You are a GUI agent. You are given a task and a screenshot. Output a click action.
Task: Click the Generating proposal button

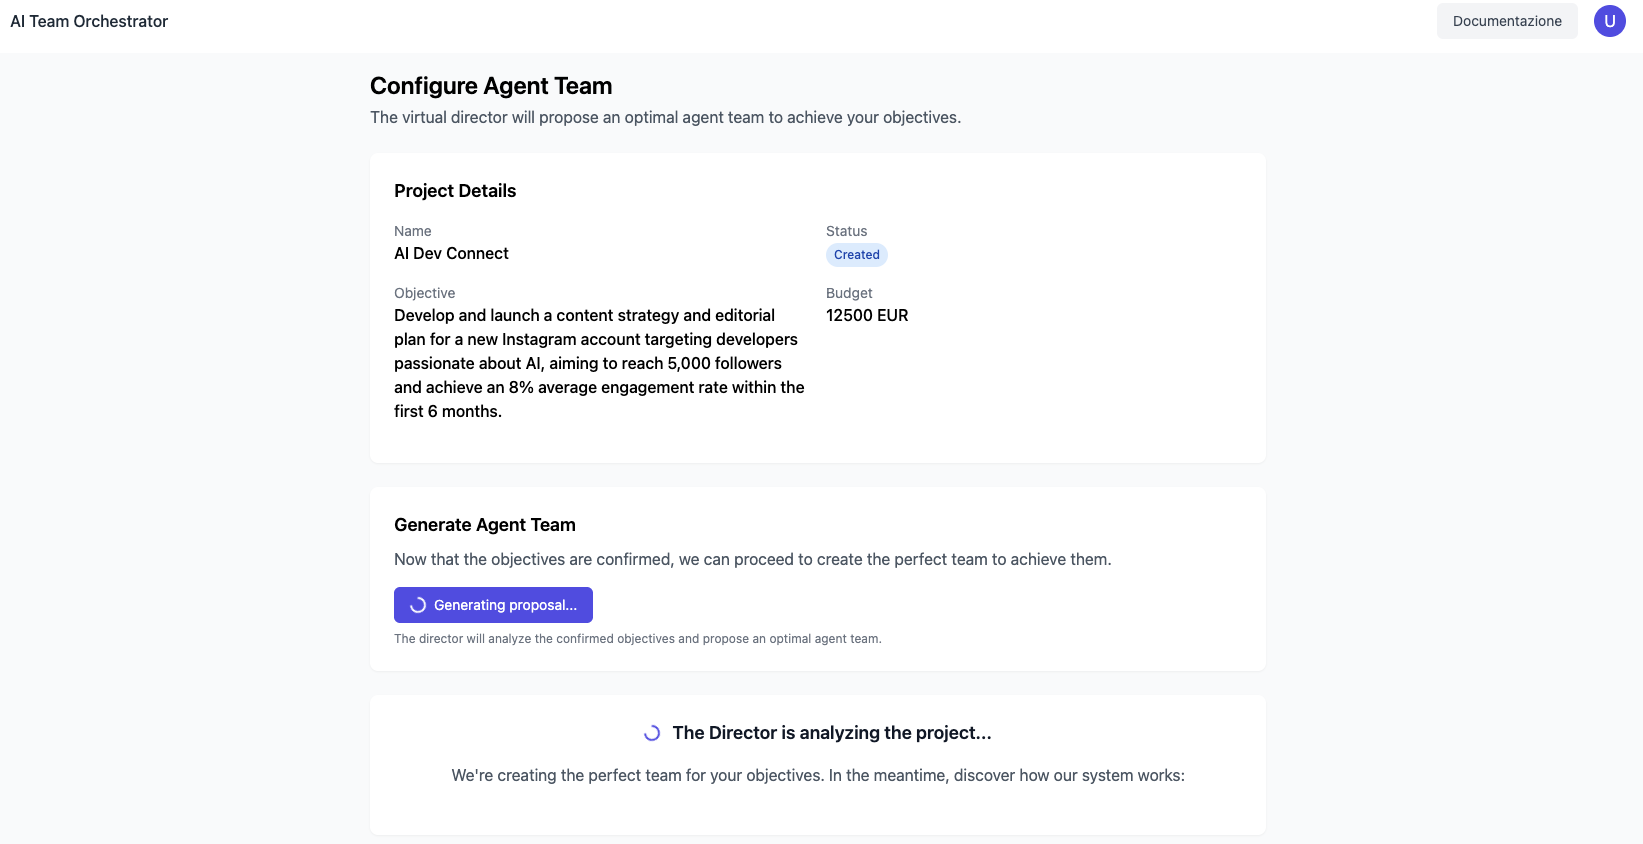493,605
